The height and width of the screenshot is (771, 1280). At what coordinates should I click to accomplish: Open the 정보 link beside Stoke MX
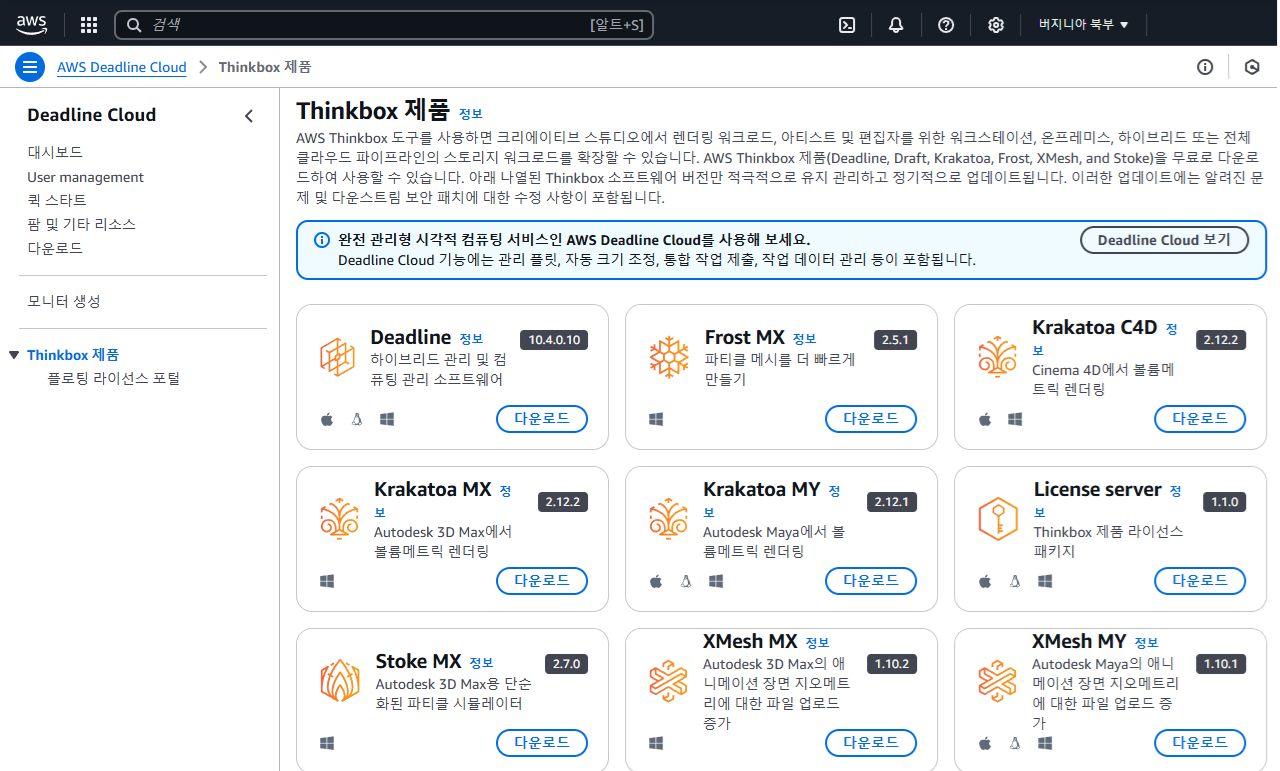(481, 663)
